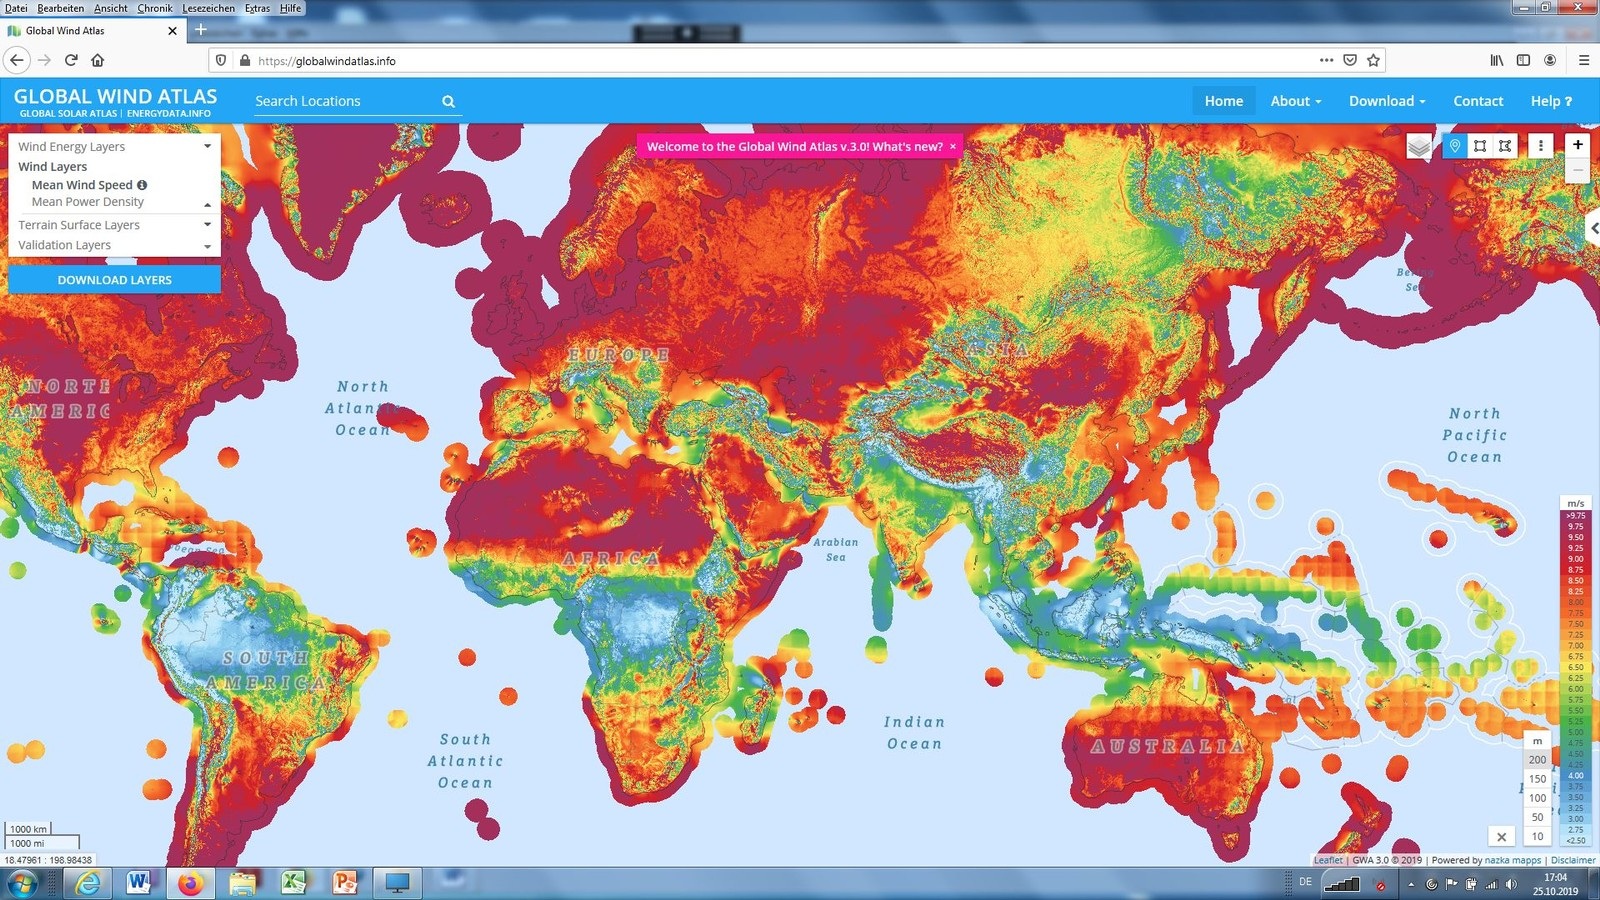The image size is (1600, 900).
Task: Open the Disclaimer link
Action: click(x=1572, y=860)
